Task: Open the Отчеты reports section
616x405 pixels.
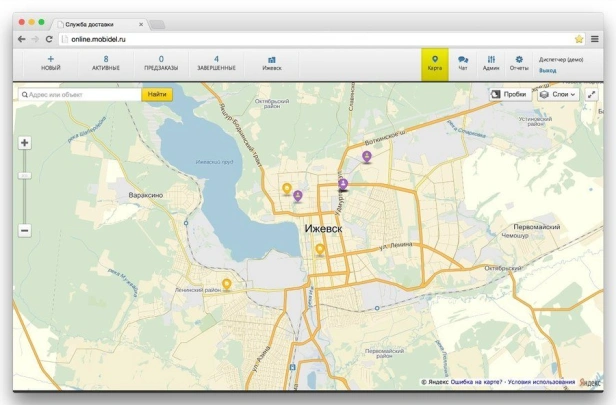Action: pos(519,63)
